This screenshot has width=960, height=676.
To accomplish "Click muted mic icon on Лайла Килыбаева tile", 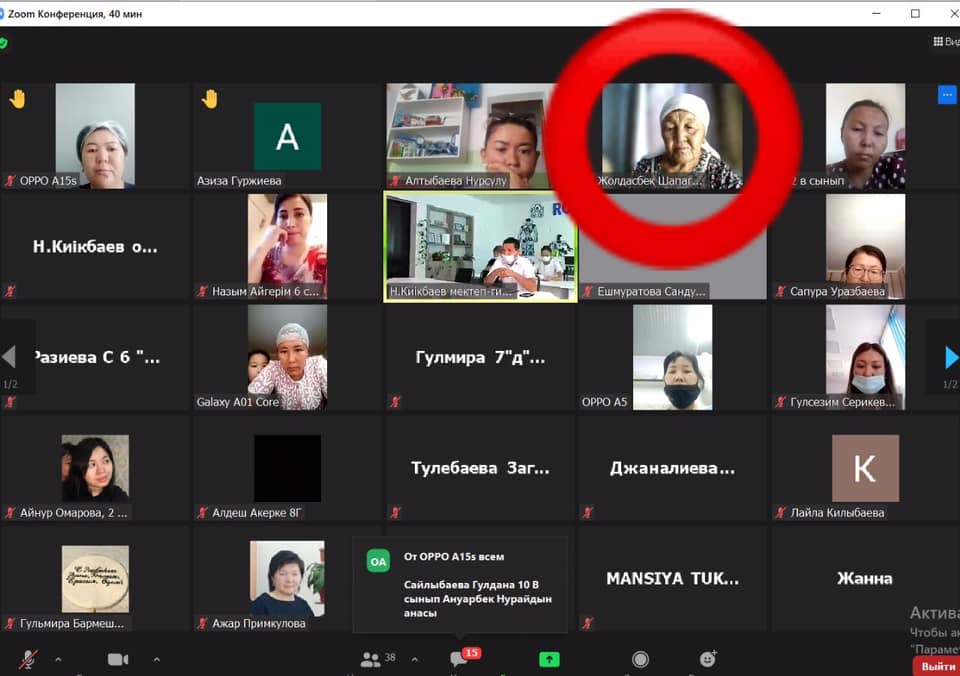I will tap(780, 513).
